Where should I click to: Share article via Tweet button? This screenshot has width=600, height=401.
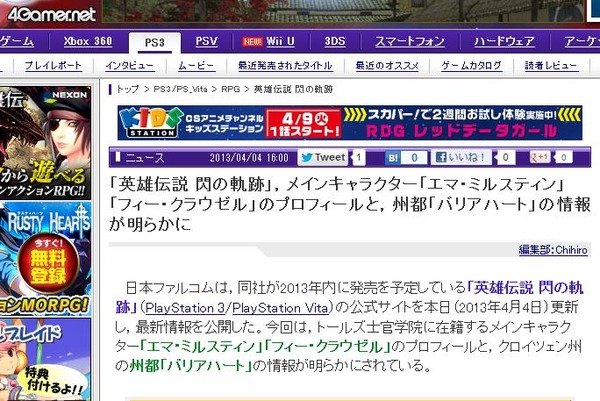[323, 157]
